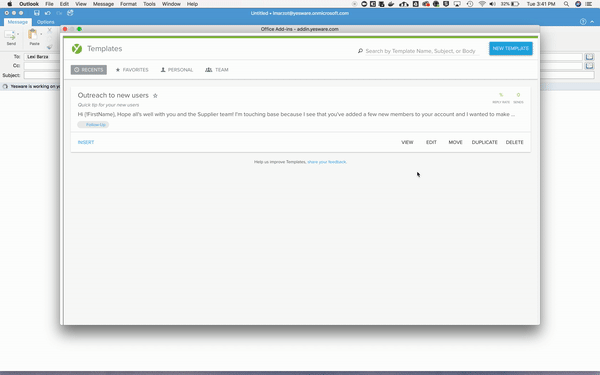Viewport: 600px width, 375px height.
Task: Click the volume icon in menu bar
Action: click(492, 4)
